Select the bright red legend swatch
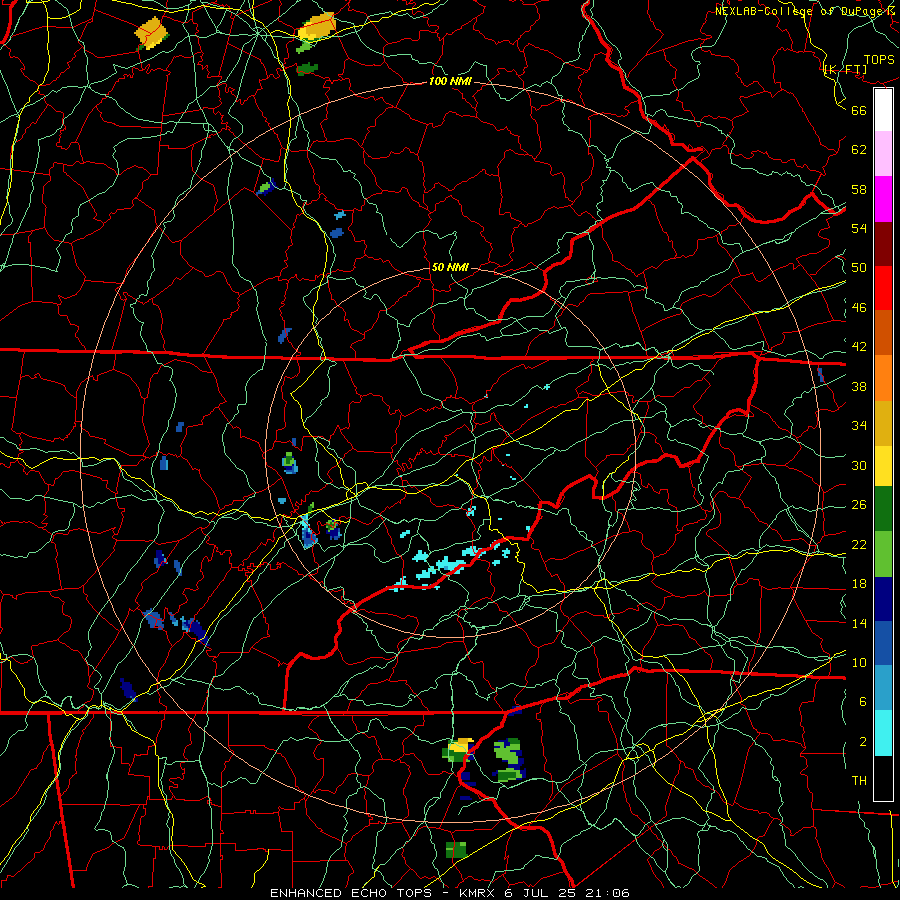This screenshot has width=900, height=900. coord(883,288)
